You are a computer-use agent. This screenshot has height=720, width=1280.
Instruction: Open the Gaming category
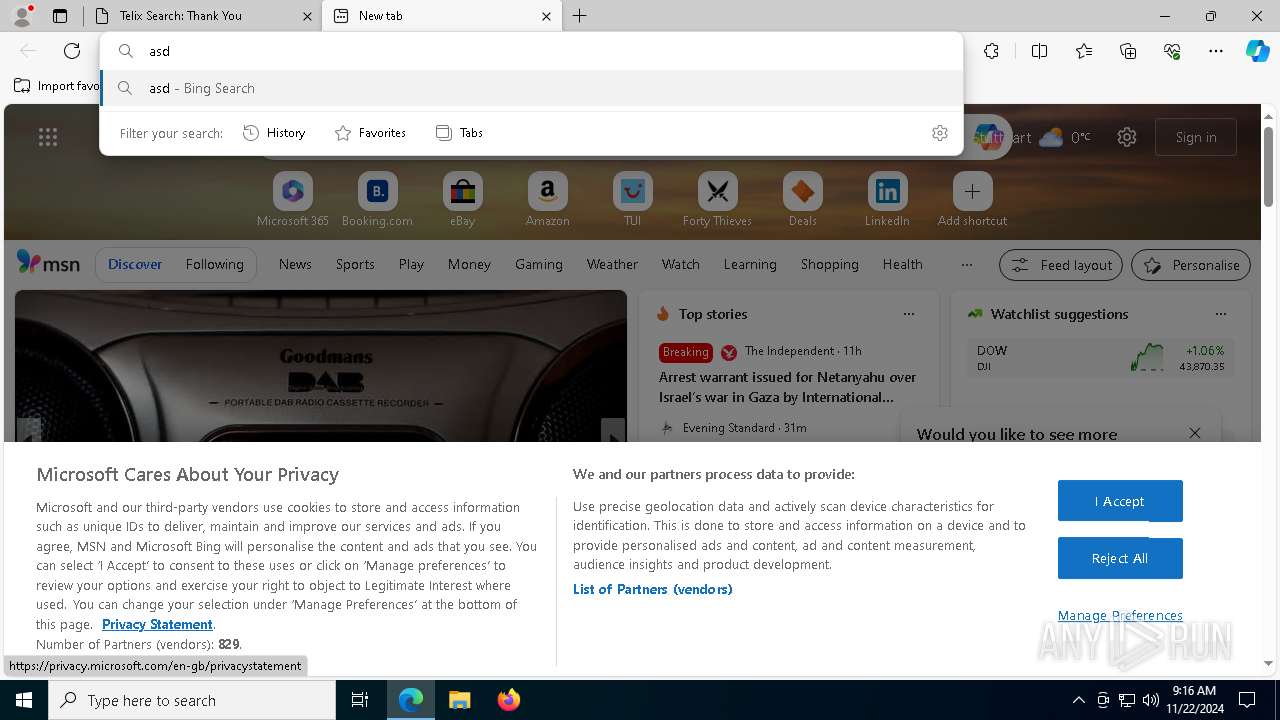(539, 265)
